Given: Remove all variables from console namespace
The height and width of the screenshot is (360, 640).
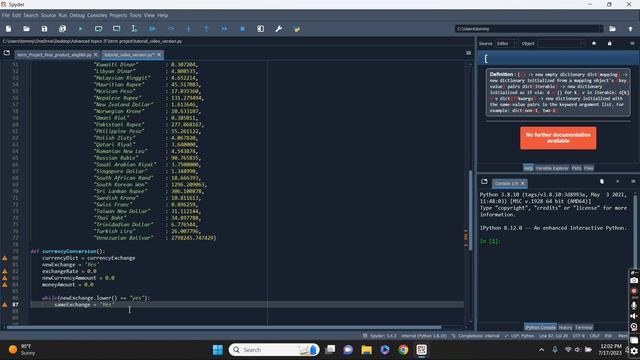Looking at the screenshot, I should pos(602,182).
